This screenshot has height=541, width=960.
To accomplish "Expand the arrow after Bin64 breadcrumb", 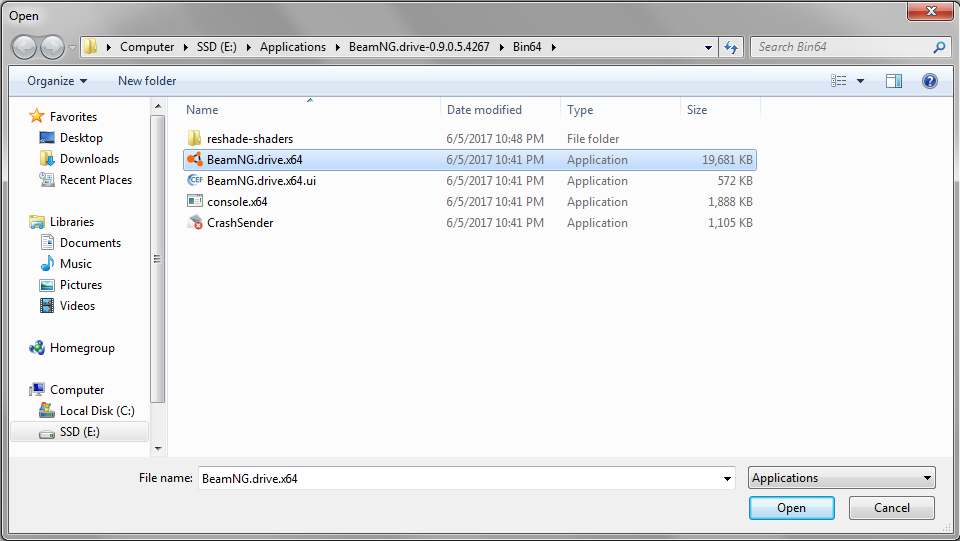I will click(553, 47).
